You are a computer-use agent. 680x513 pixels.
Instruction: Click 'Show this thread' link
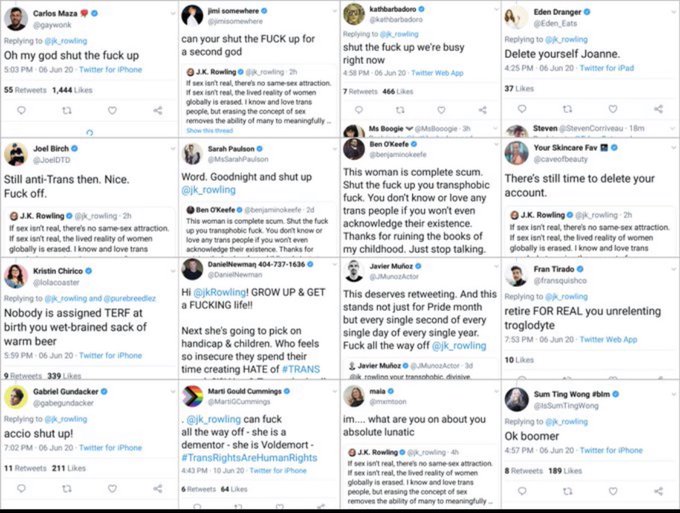pyautogui.click(x=208, y=131)
